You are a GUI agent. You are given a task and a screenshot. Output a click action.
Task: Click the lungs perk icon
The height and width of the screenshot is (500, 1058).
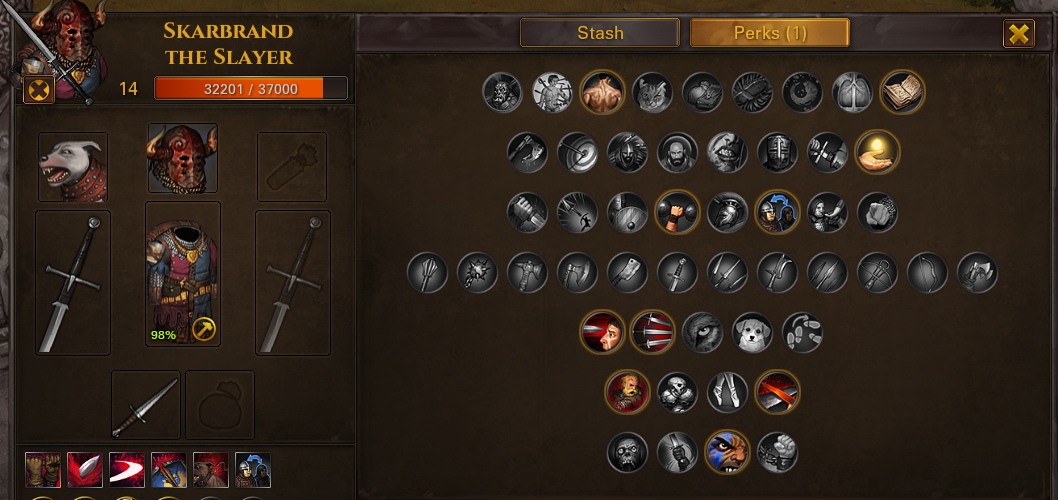(x=852, y=92)
